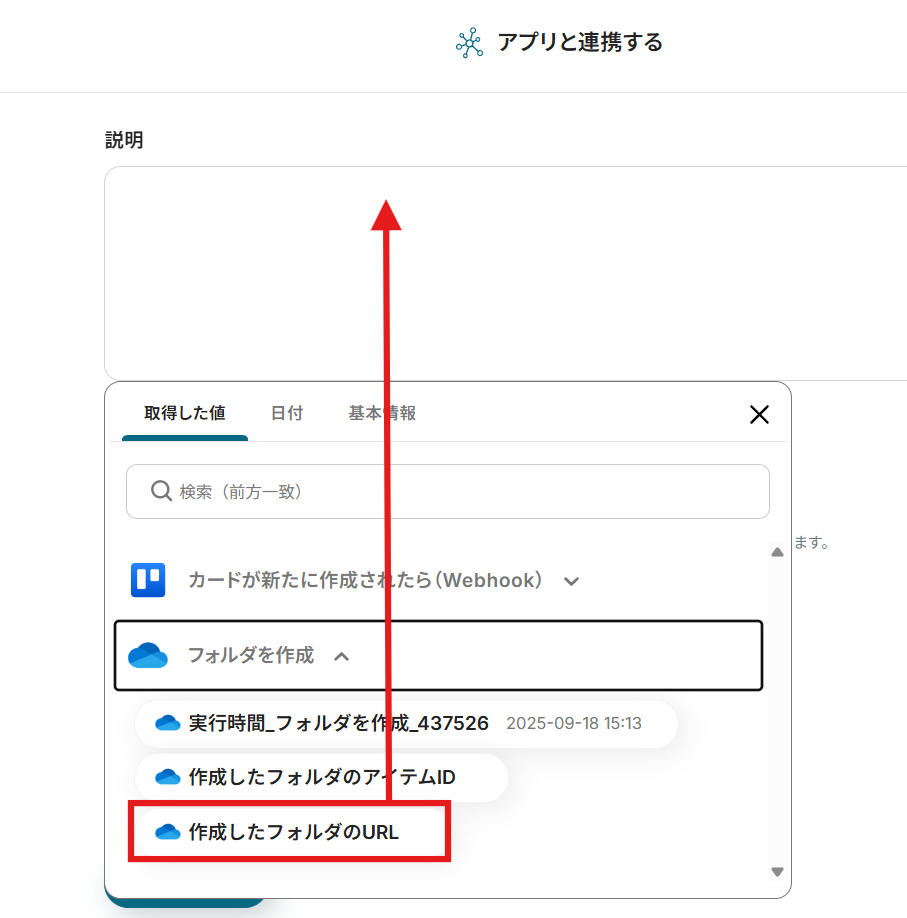Click the scrollbar down arrow in list
Screen dimensions: 907x918
tap(777, 871)
